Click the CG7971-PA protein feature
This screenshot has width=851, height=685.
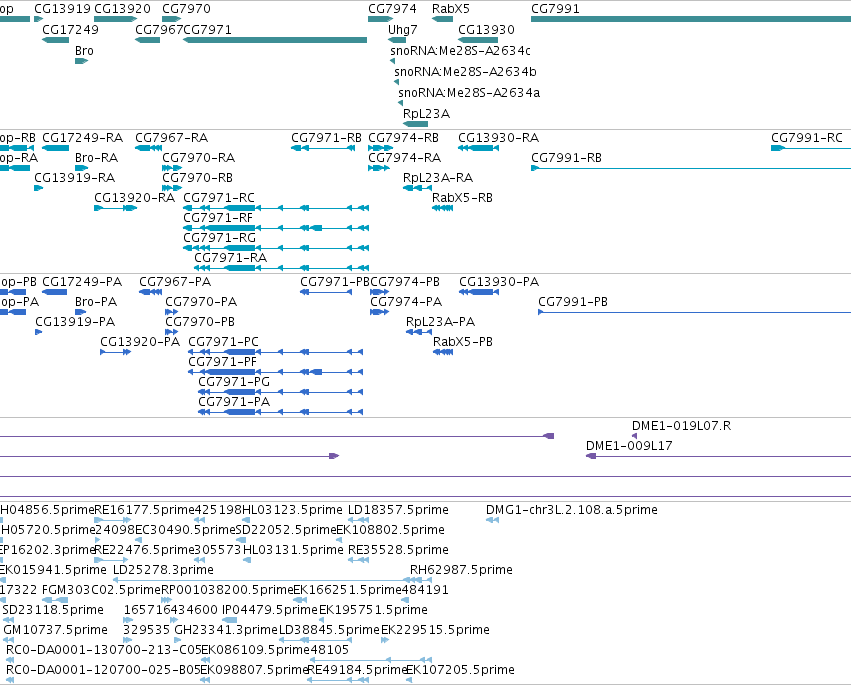281,412
